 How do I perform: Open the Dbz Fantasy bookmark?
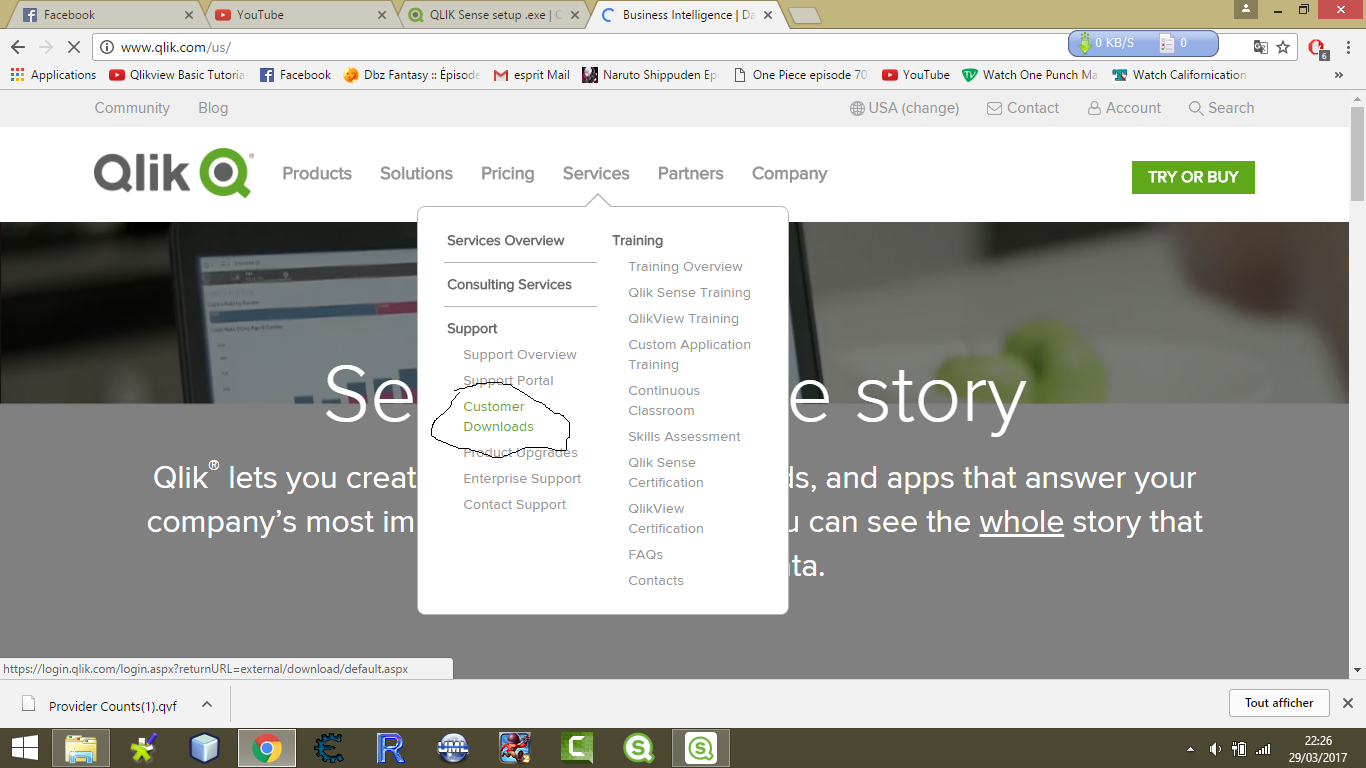click(x=411, y=75)
